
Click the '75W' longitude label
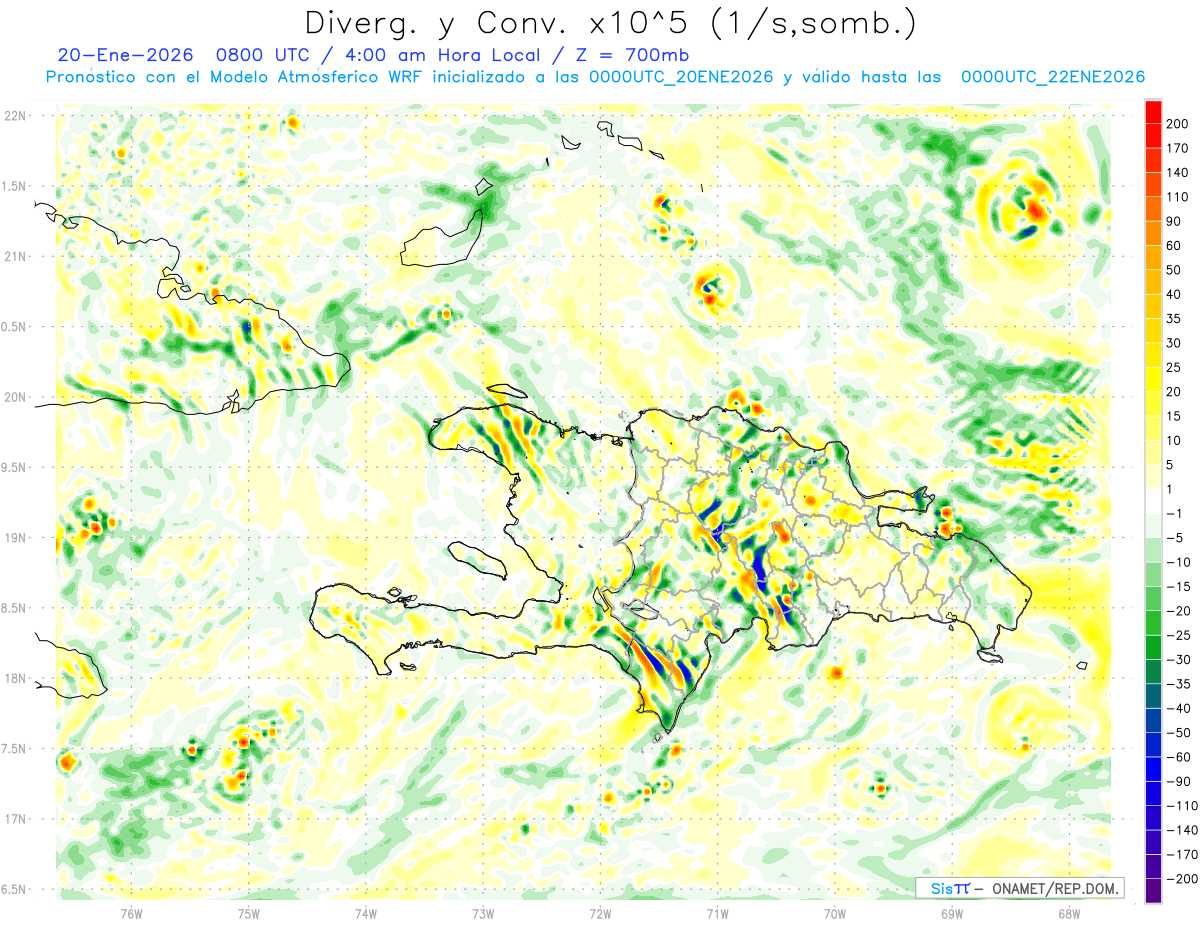(249, 912)
